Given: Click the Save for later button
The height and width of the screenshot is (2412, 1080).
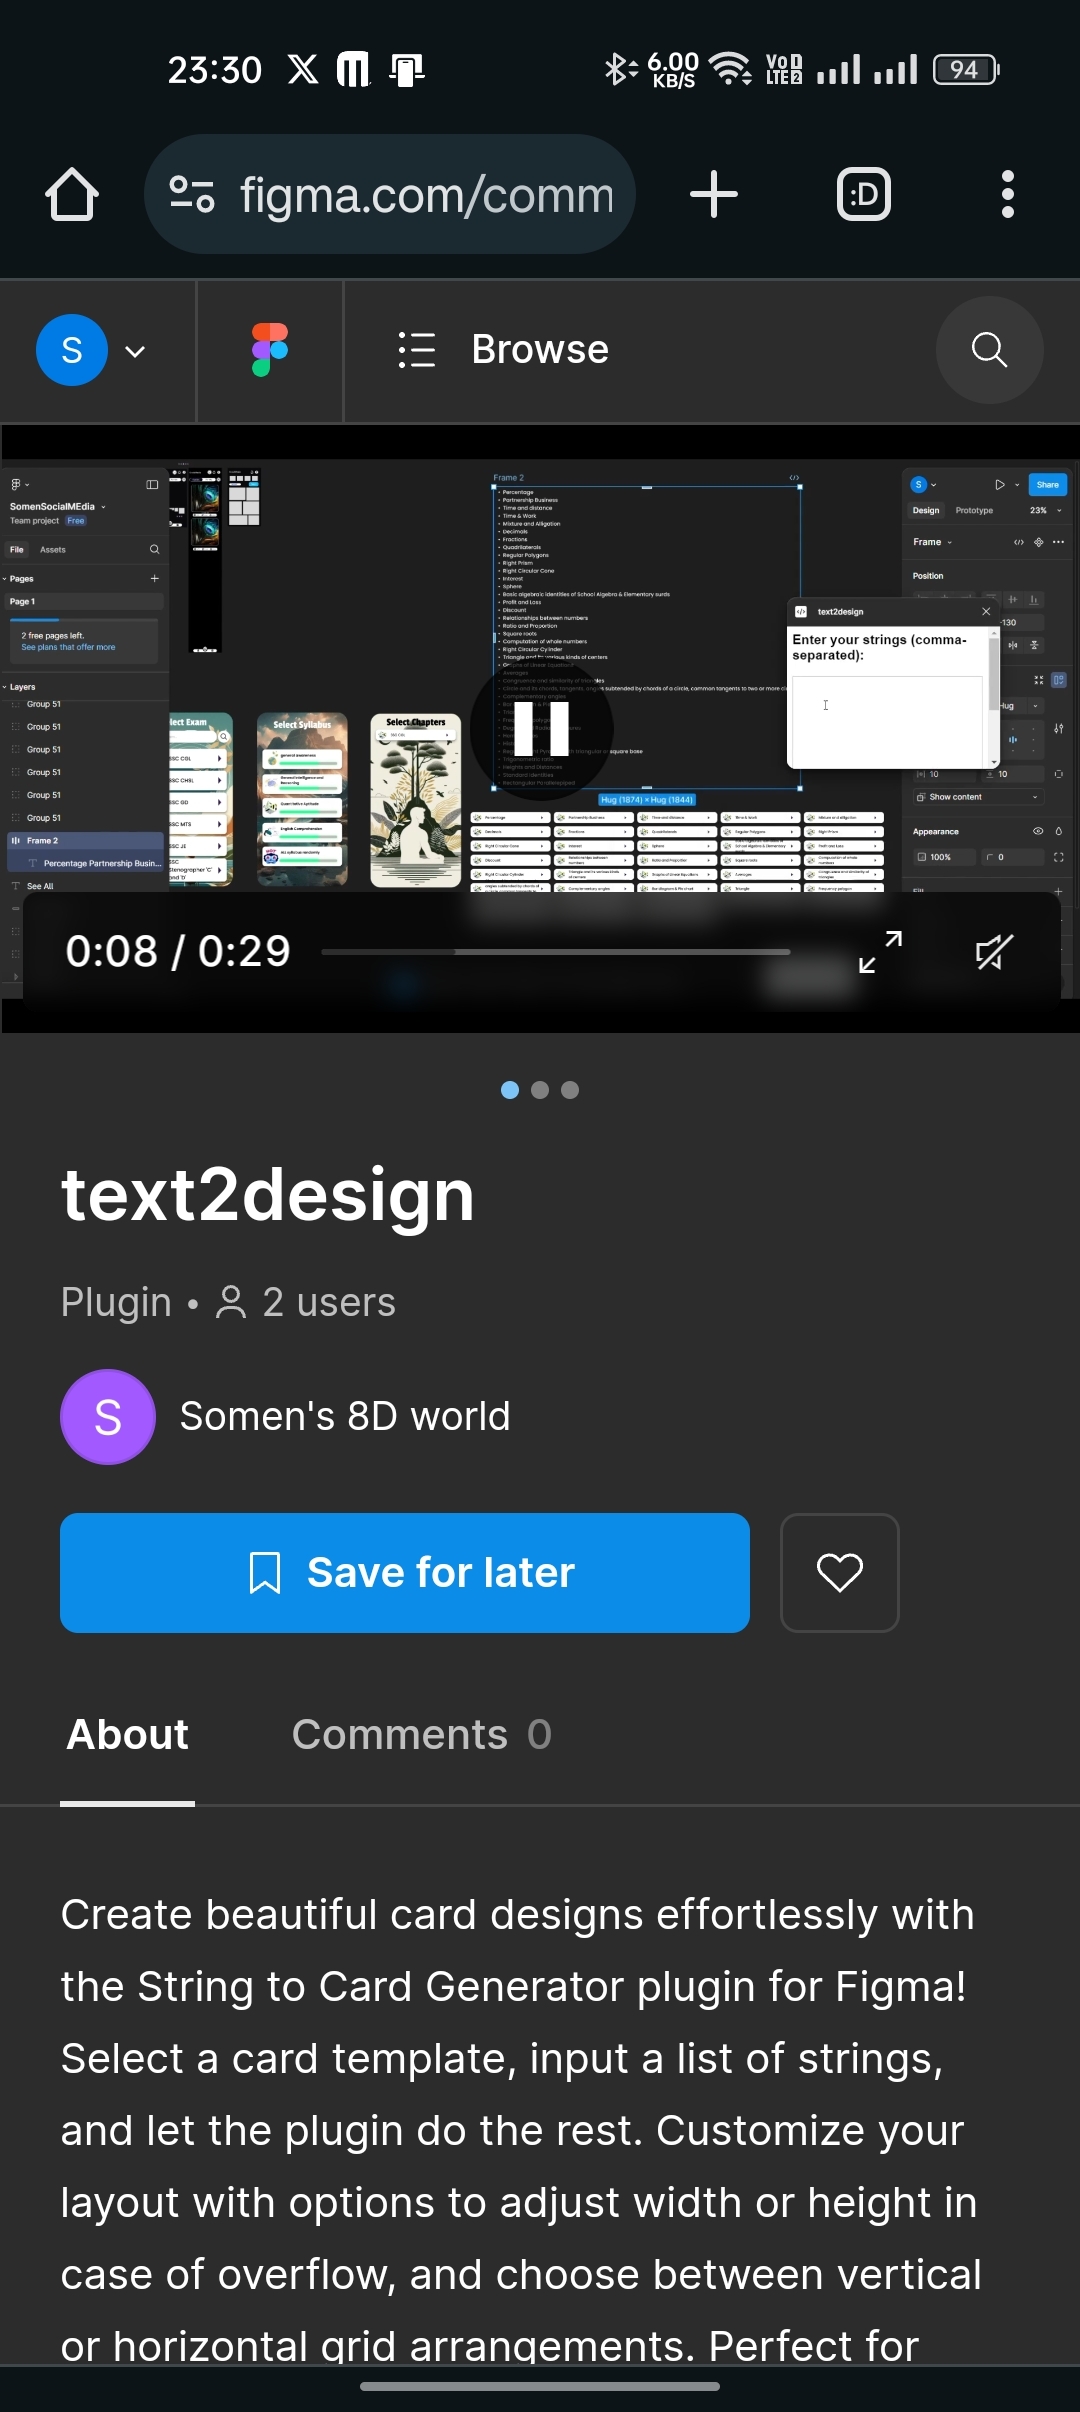Looking at the screenshot, I should [x=405, y=1573].
